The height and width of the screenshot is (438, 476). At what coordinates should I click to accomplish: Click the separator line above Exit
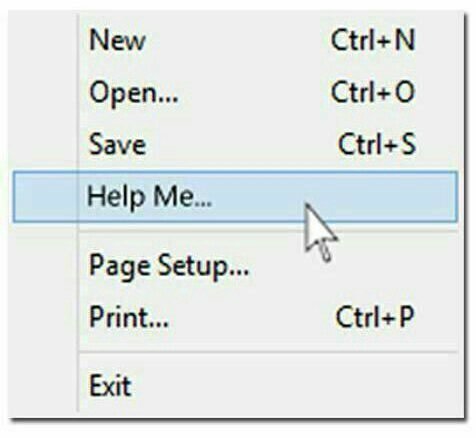click(x=269, y=352)
